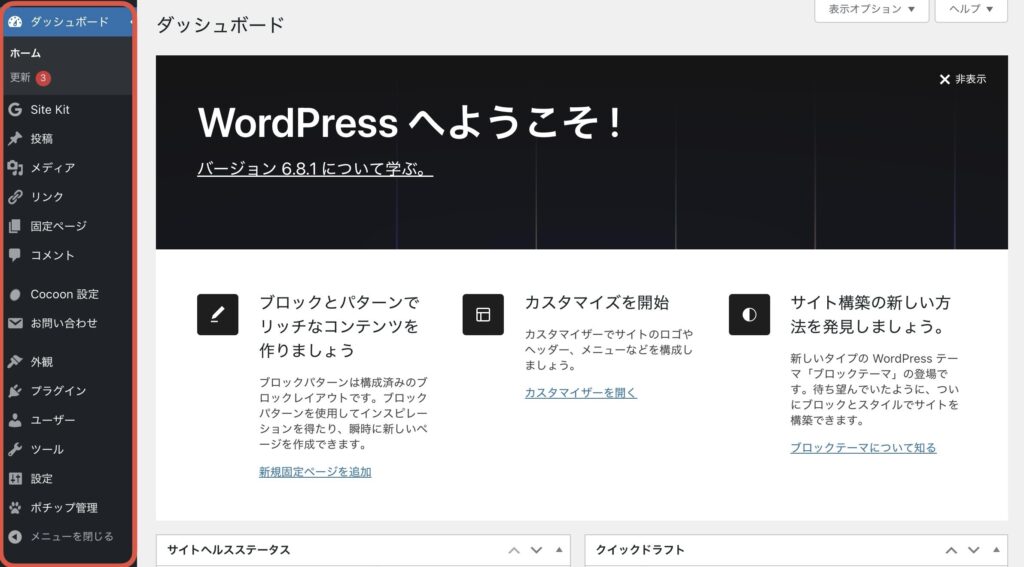This screenshot has height=567, width=1024.
Task: Click the WordPress へようこそ！ heading
Action: [409, 122]
